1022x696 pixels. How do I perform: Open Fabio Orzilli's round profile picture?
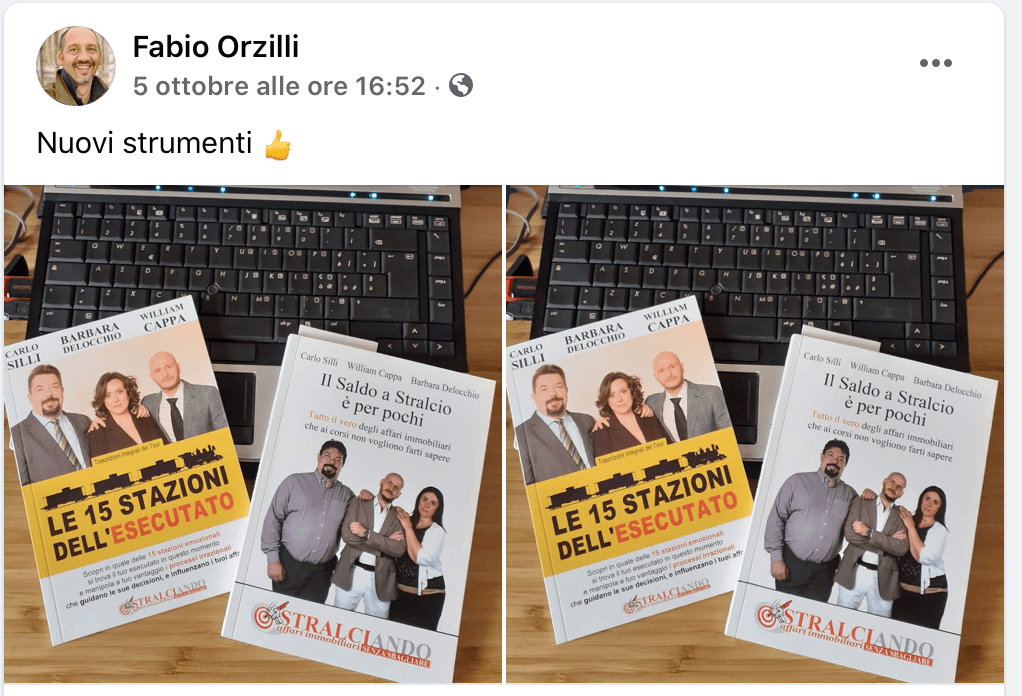coord(76,66)
